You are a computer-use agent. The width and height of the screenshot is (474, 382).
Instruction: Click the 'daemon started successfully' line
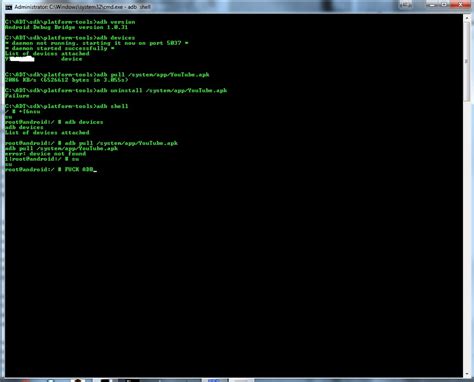click(x=60, y=48)
